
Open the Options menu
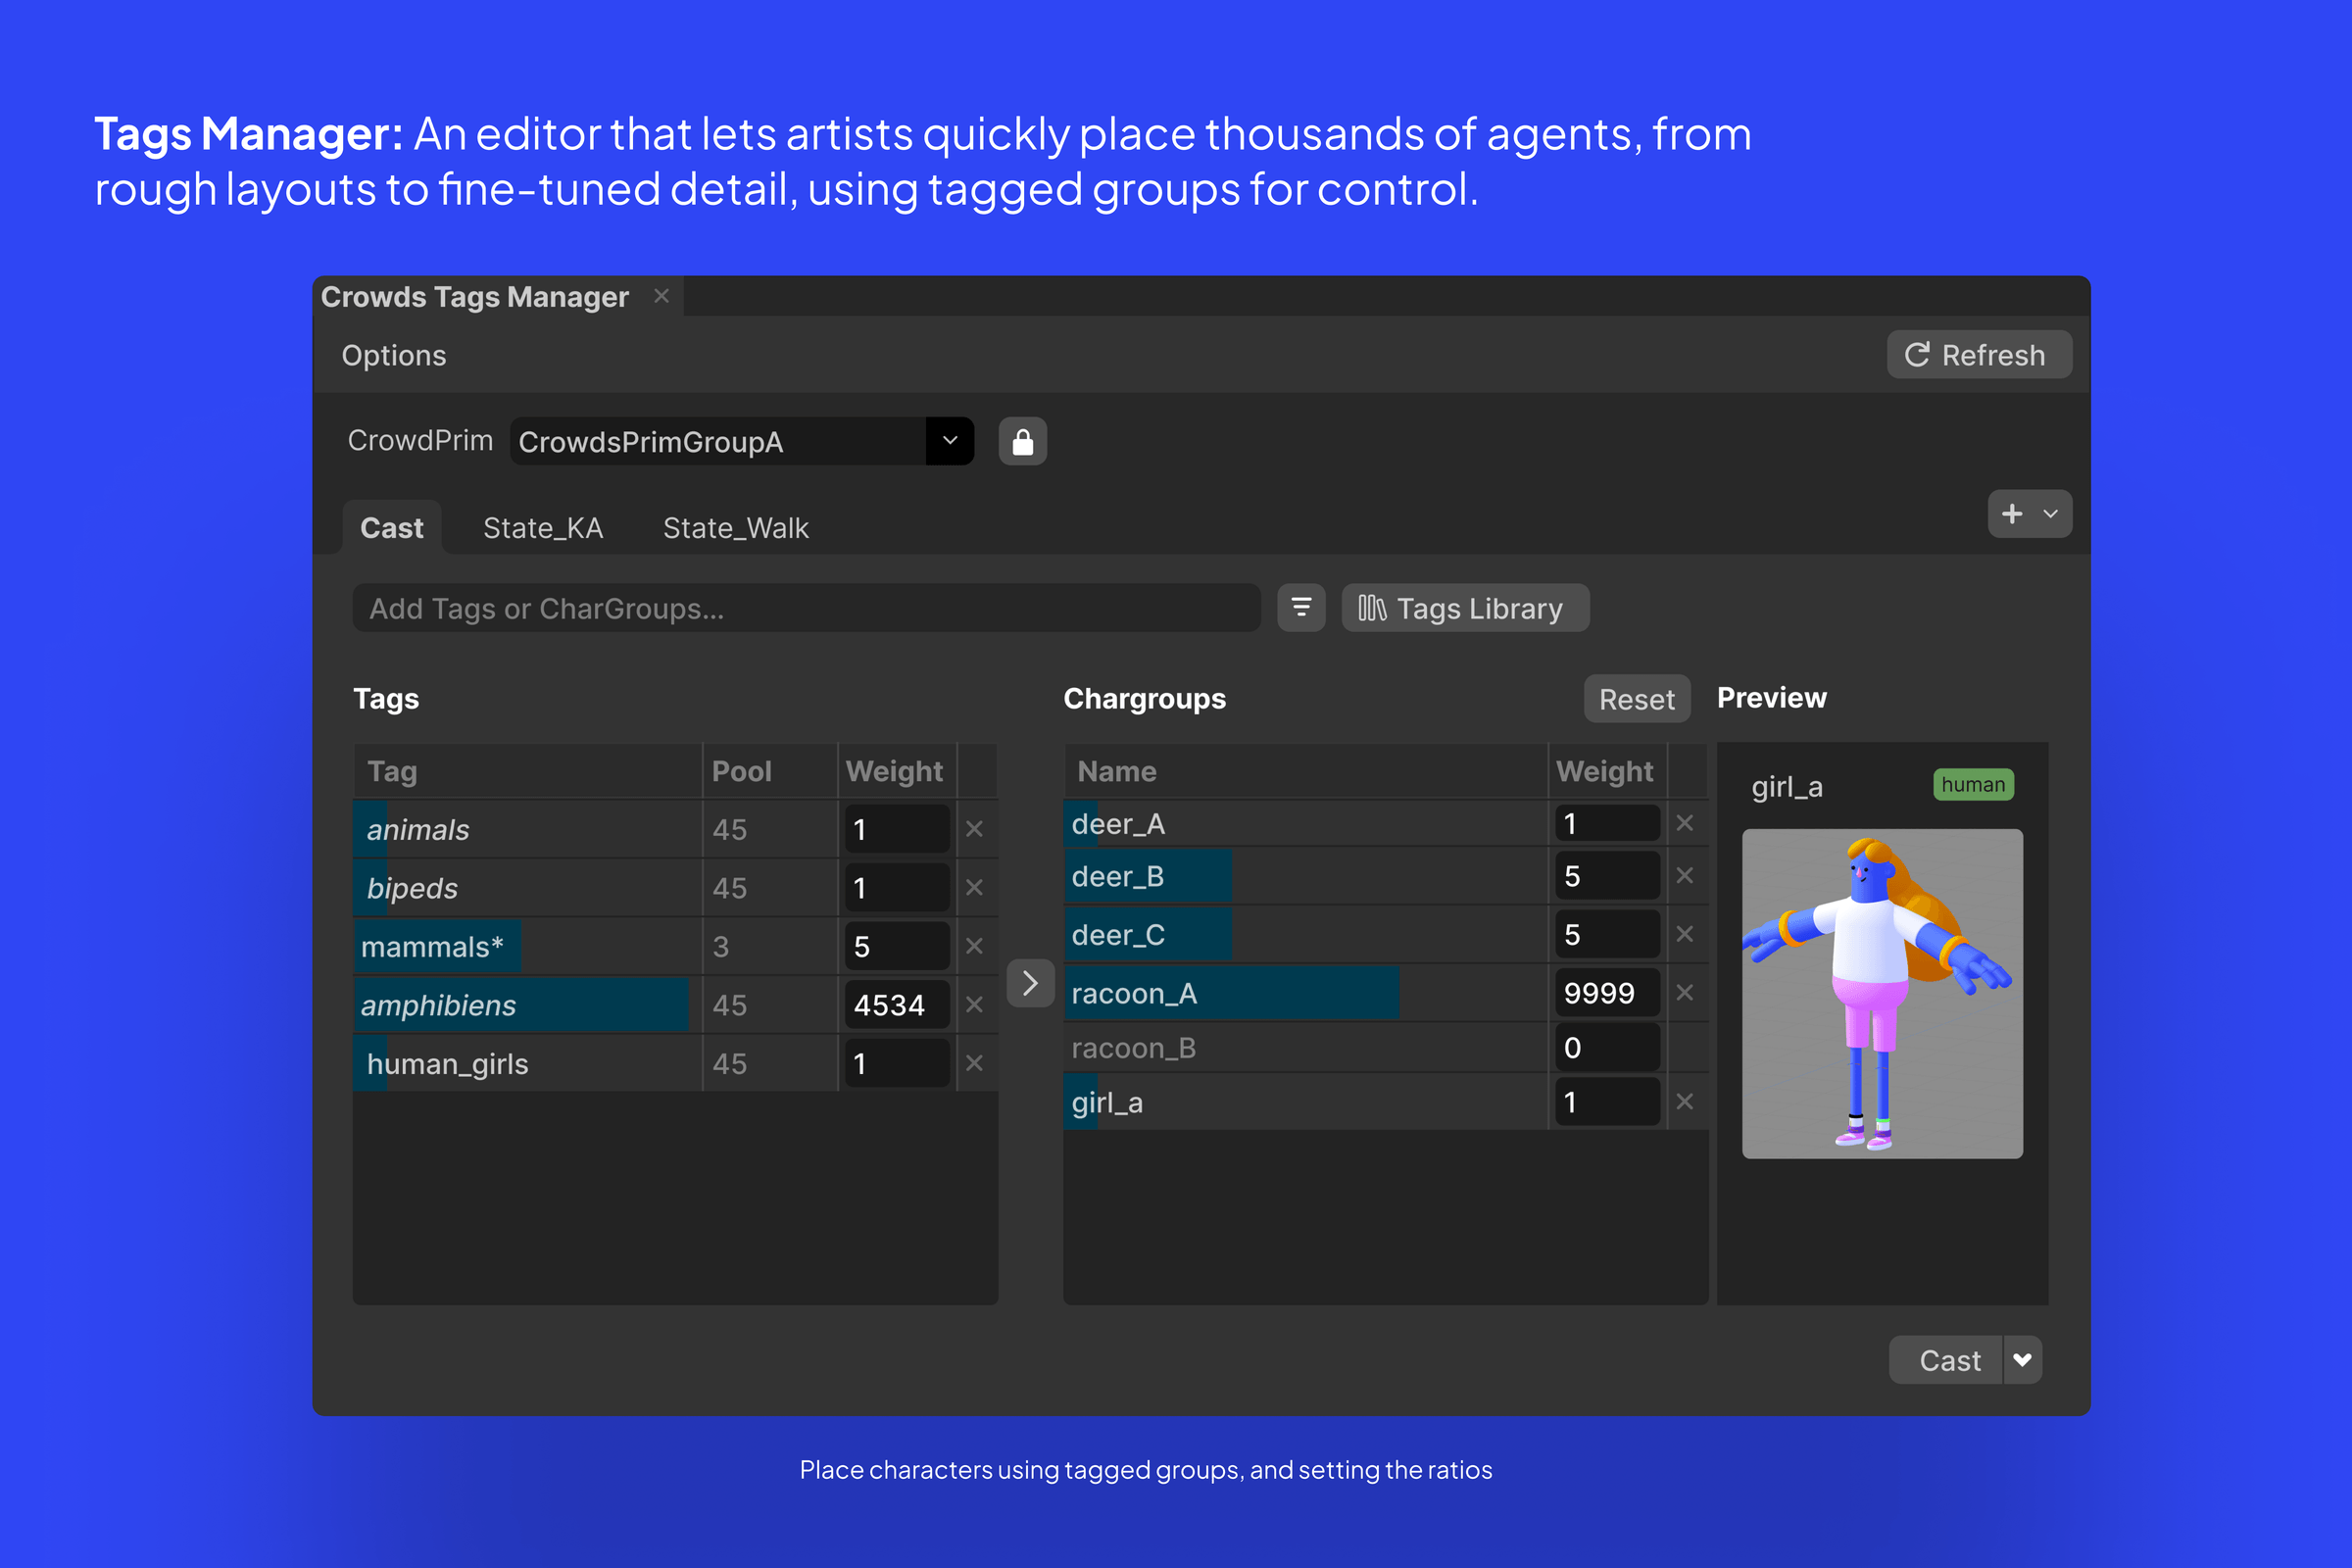click(394, 355)
